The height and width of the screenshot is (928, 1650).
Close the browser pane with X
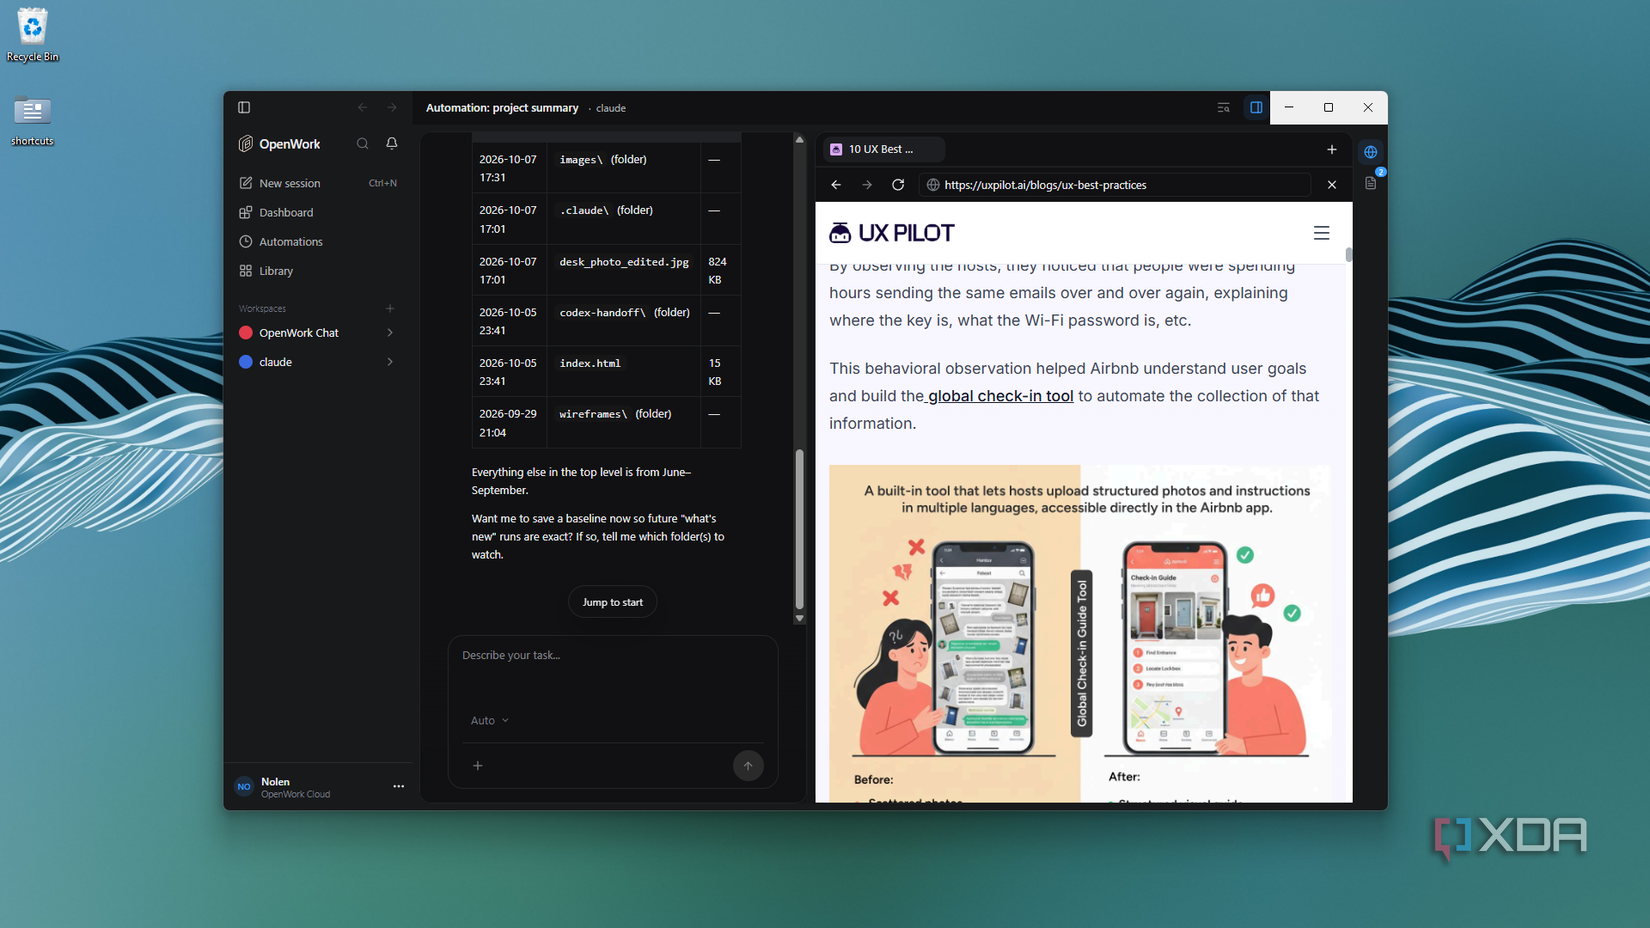[x=1332, y=185]
